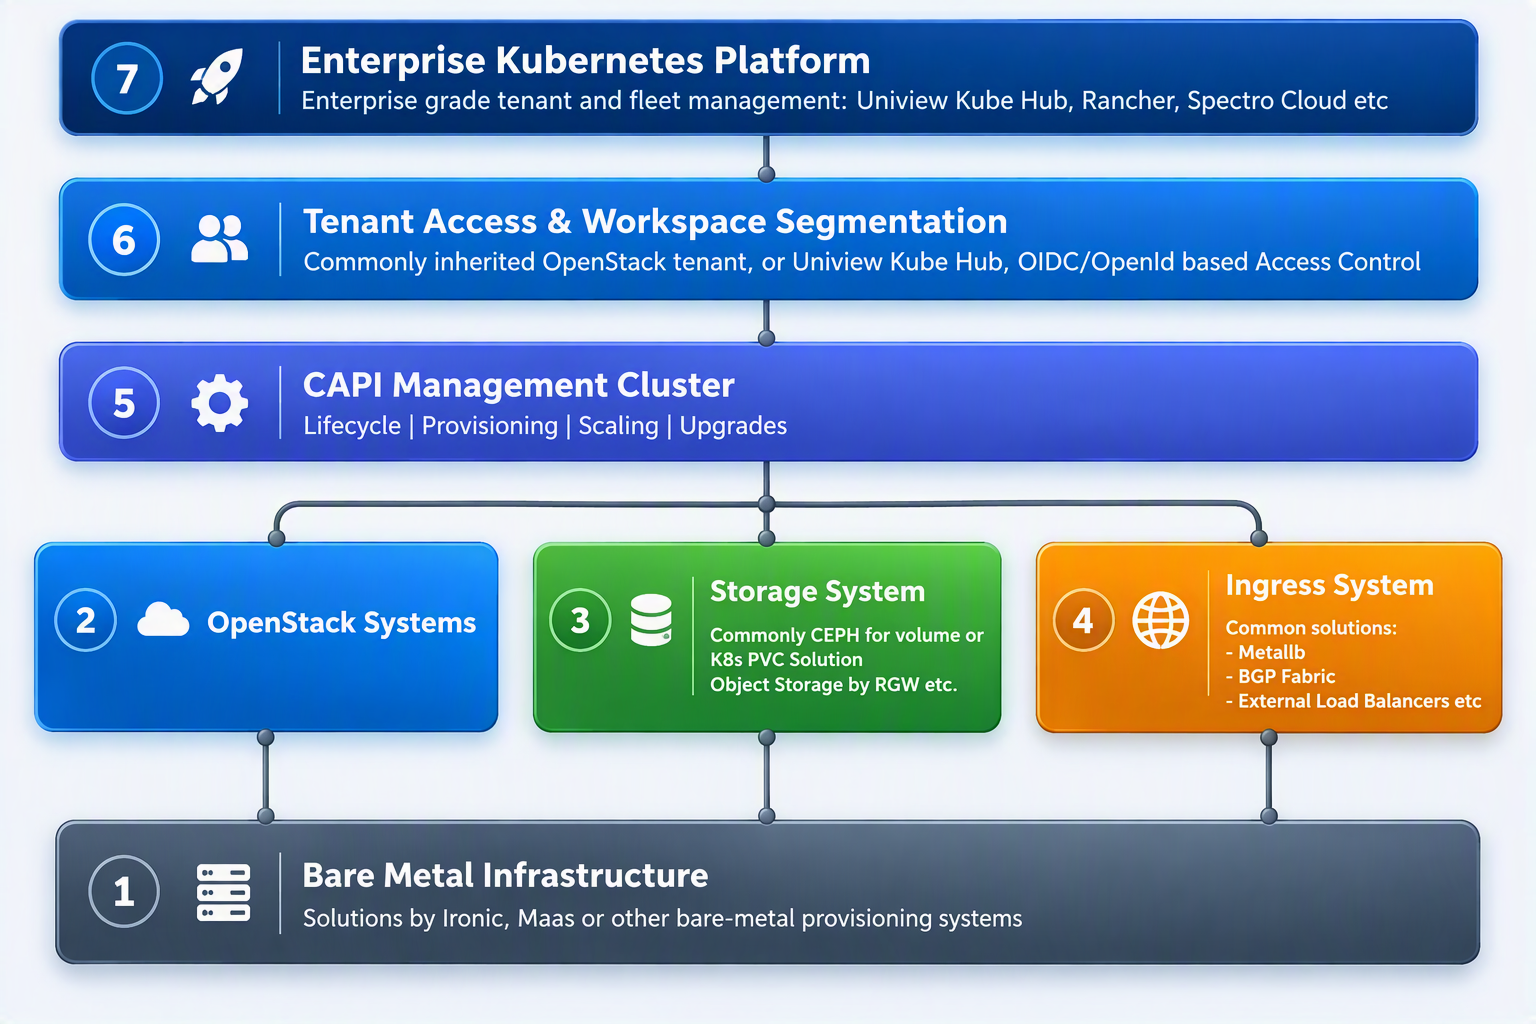
Task: Click the word Scaling
Action: point(618,426)
